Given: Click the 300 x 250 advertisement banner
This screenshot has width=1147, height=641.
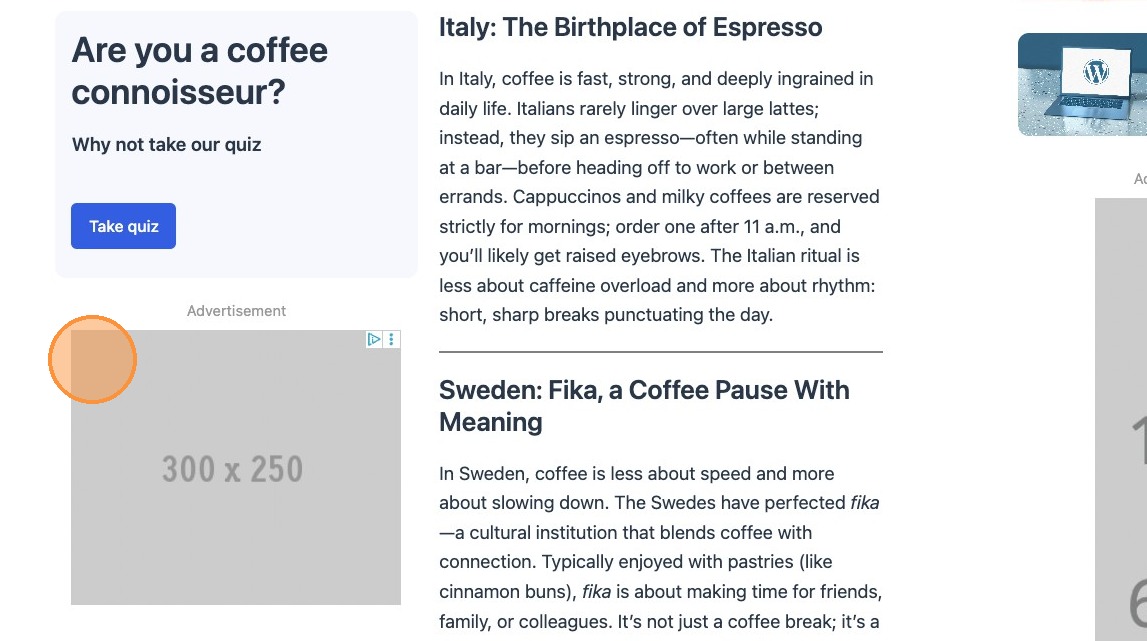Looking at the screenshot, I should click(x=235, y=468).
